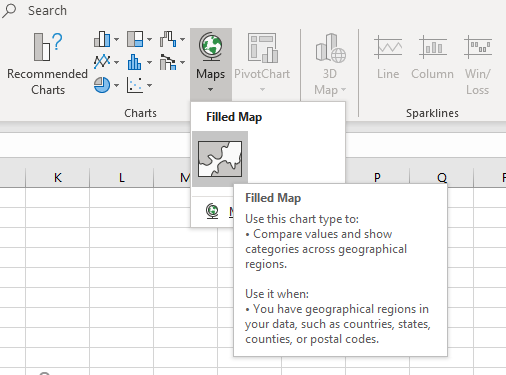This screenshot has height=375, width=506.
Task: Click the 3D Map button
Action: [330, 63]
